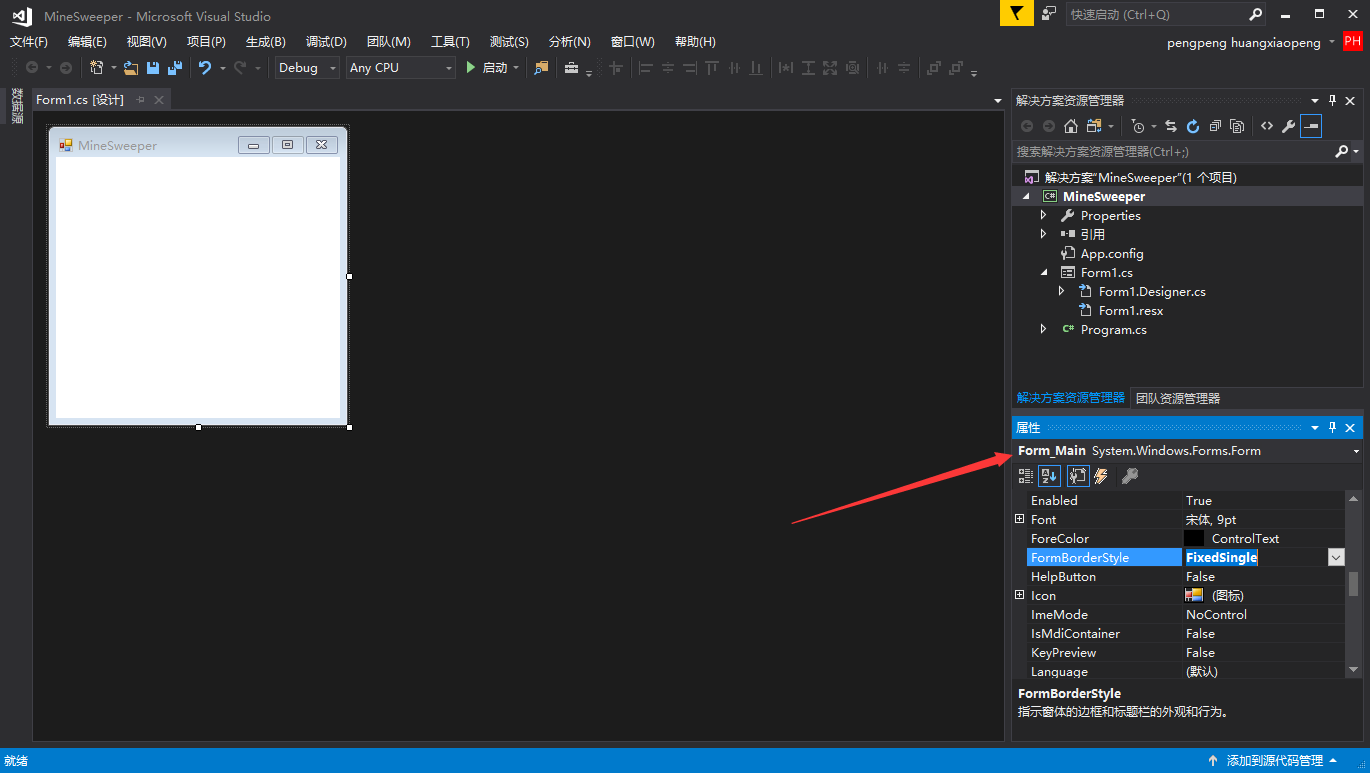Close the Form1.cs design tab
Viewport: 1370px width, 773px height.
pyautogui.click(x=158, y=100)
